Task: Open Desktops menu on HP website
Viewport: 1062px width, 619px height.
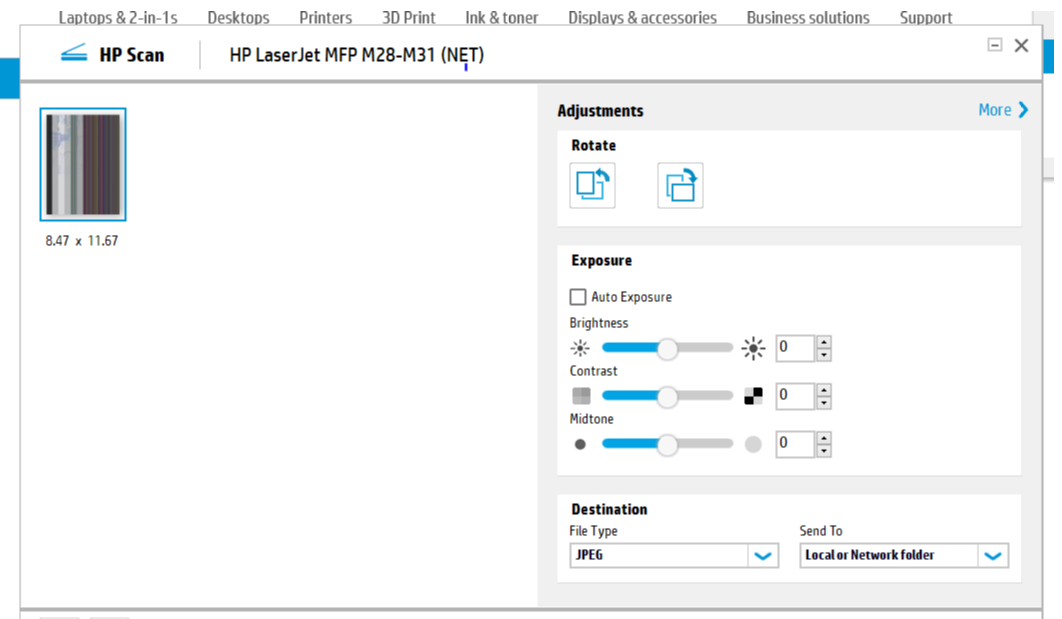Action: [x=238, y=18]
